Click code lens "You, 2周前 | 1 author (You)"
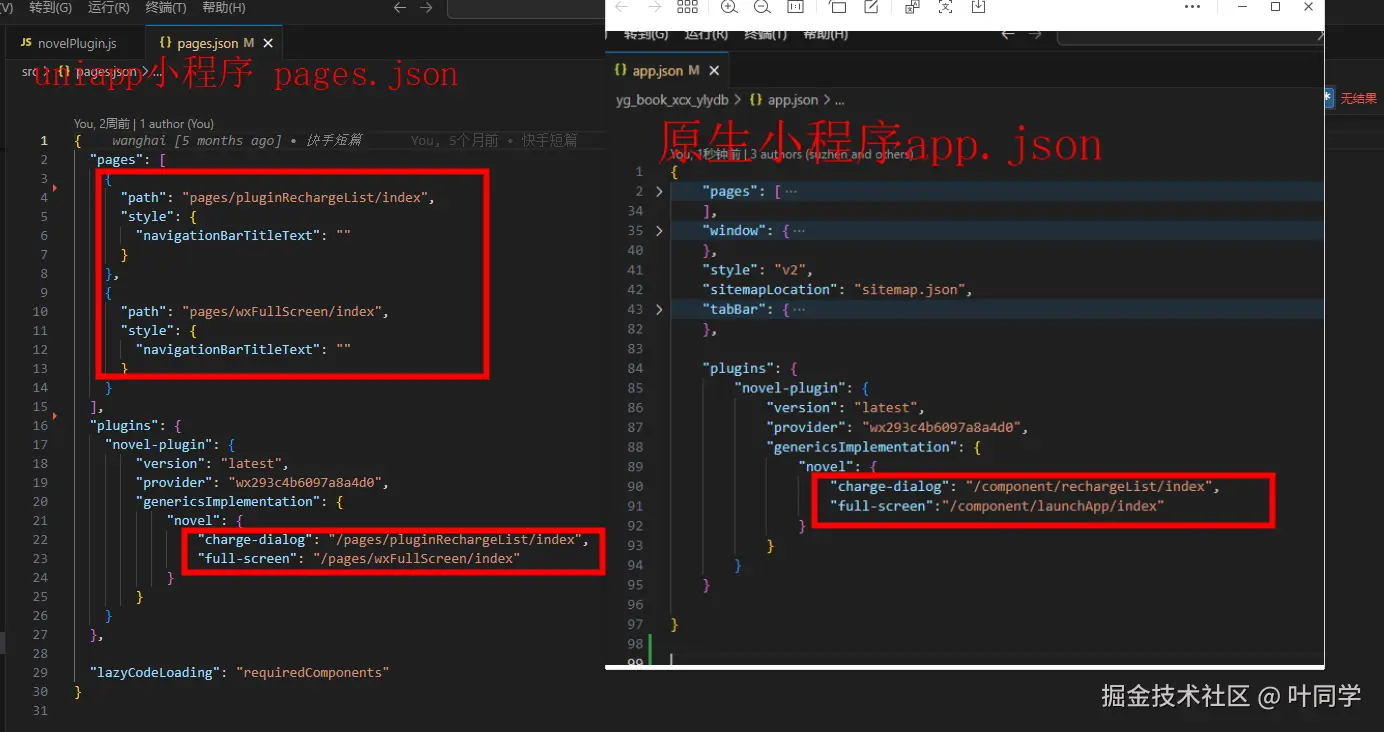Screen dimensions: 1384x732 tap(144, 124)
